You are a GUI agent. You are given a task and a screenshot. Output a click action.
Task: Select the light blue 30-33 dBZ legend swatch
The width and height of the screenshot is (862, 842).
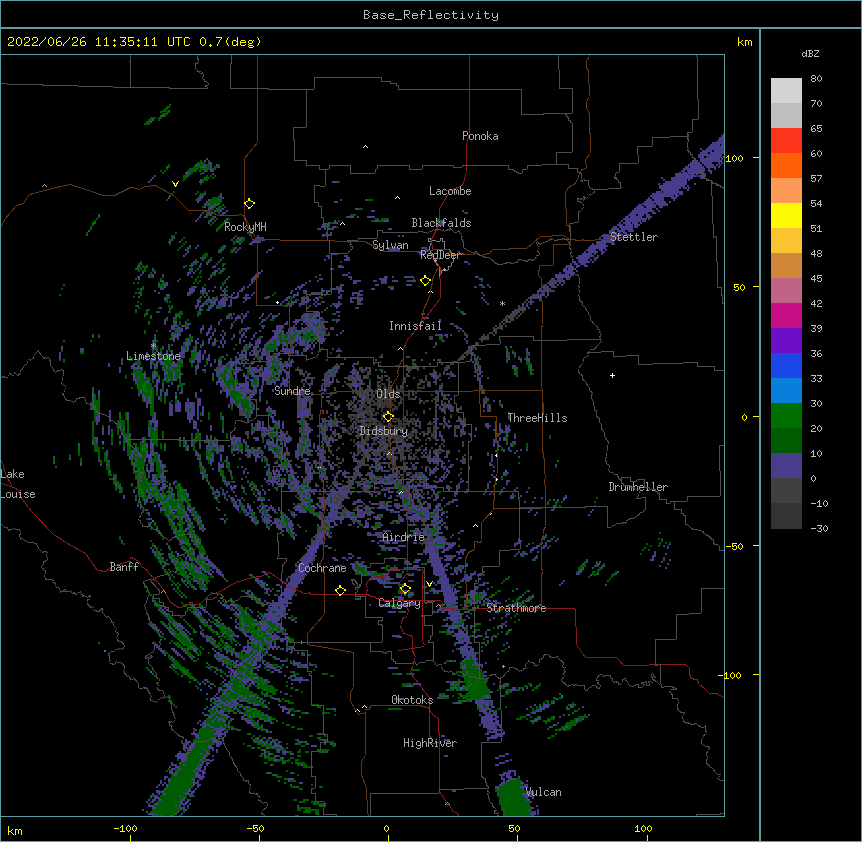786,391
